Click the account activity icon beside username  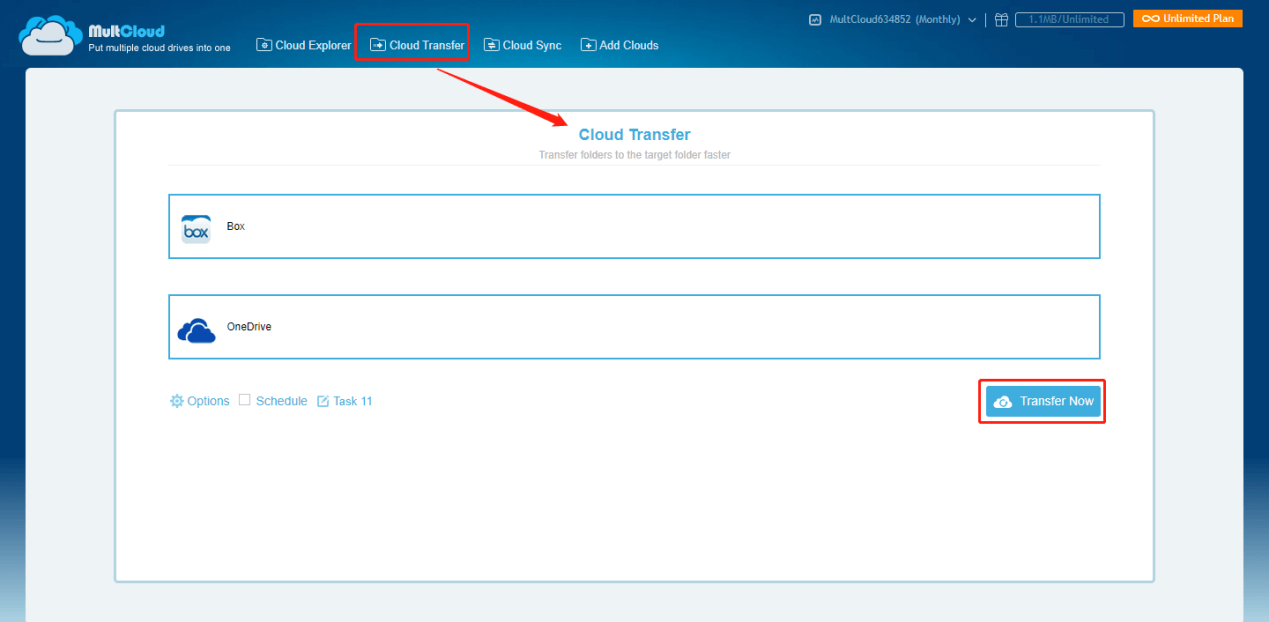click(x=815, y=19)
